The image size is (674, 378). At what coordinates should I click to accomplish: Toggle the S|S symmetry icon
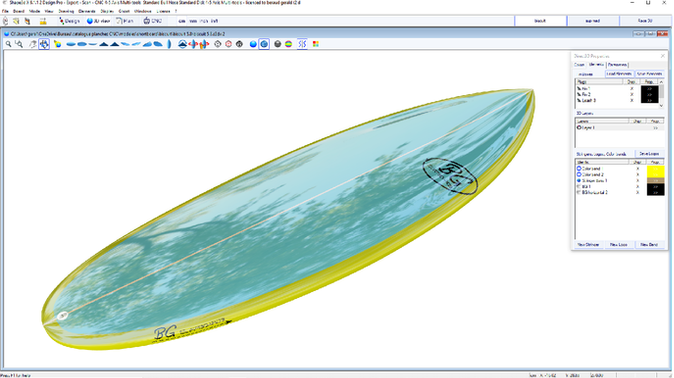(302, 44)
